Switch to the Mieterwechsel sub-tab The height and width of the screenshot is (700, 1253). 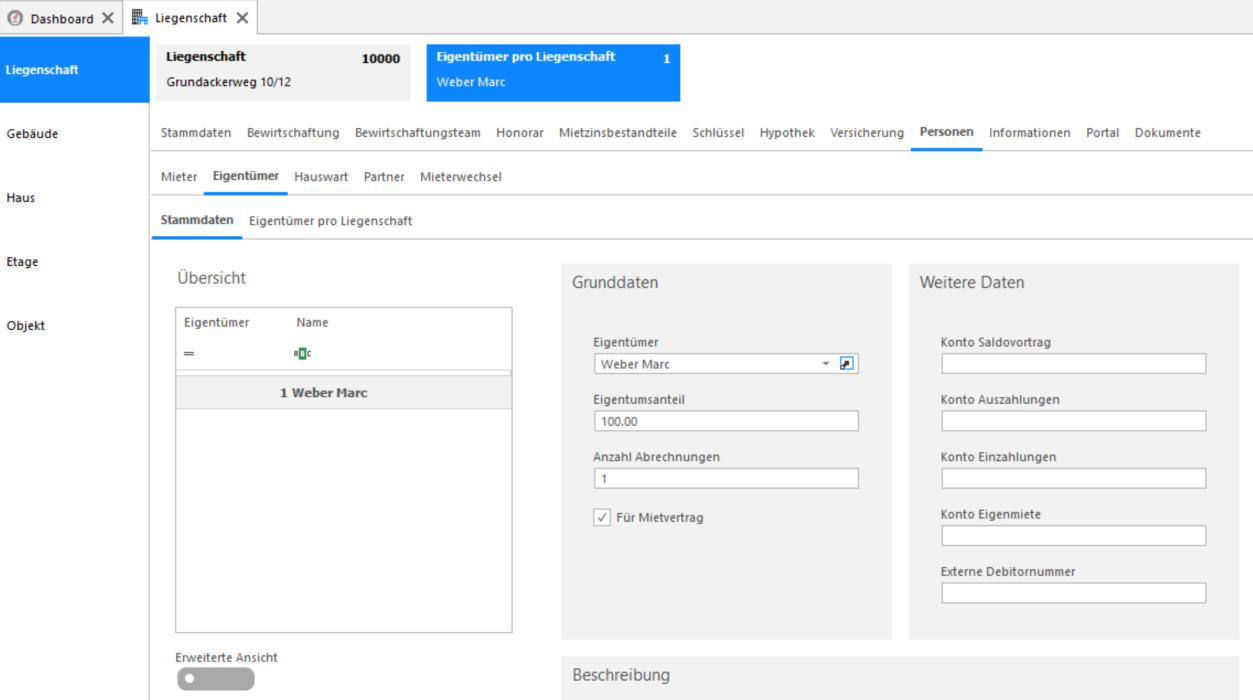(x=461, y=176)
